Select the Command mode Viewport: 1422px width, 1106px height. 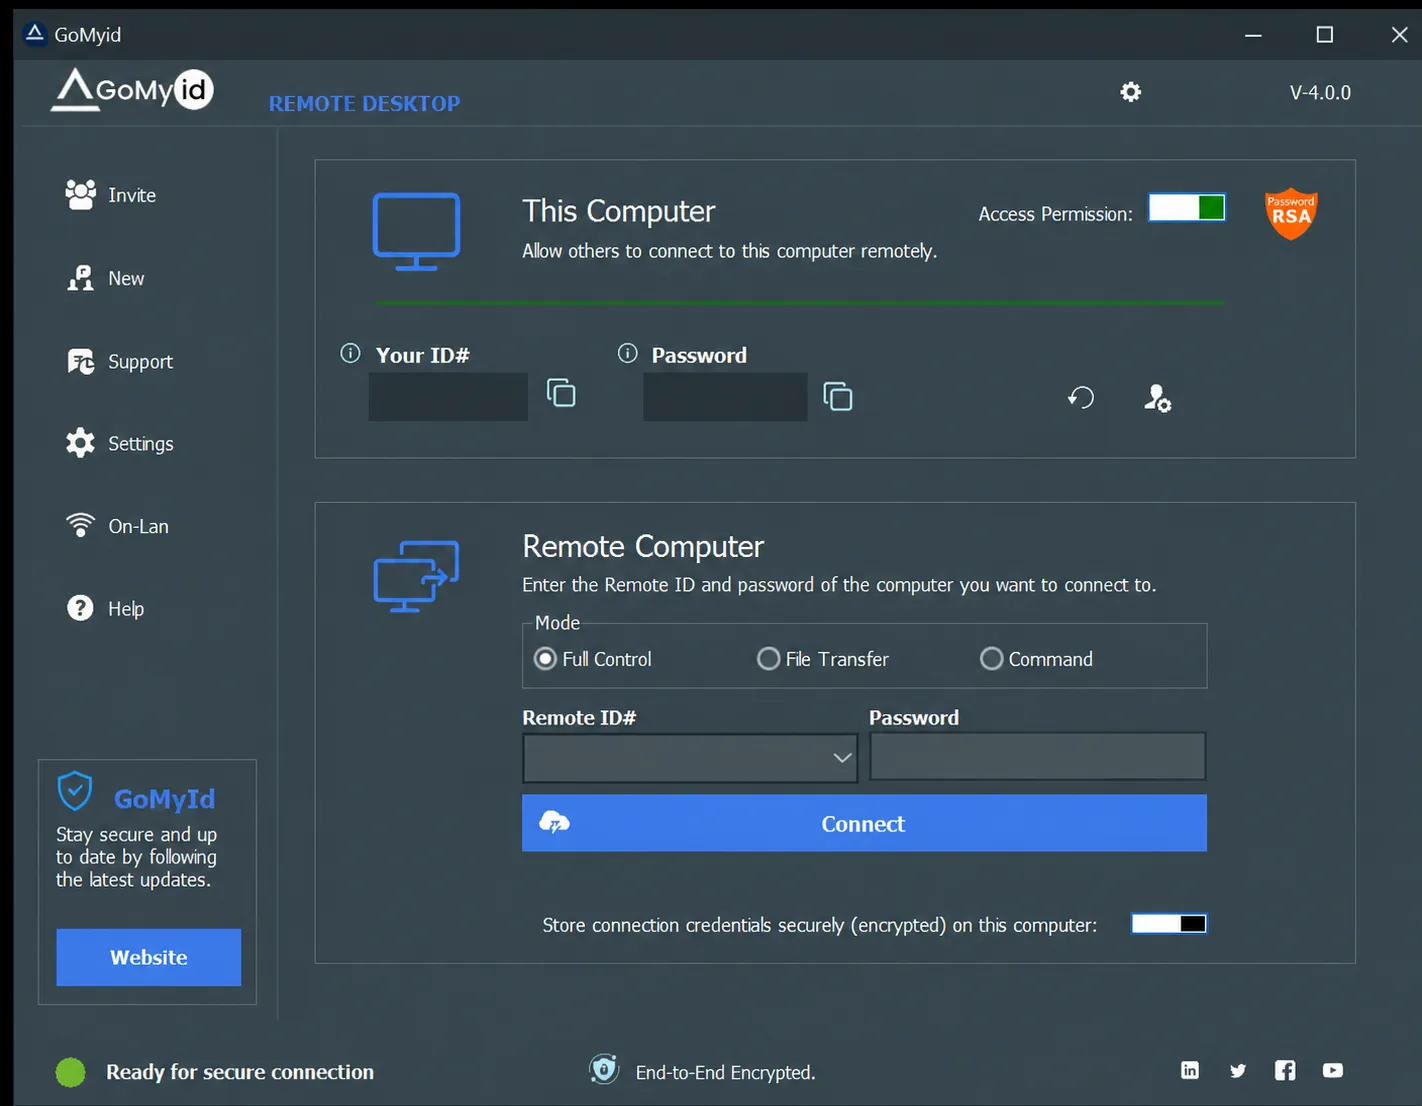(x=1036, y=659)
